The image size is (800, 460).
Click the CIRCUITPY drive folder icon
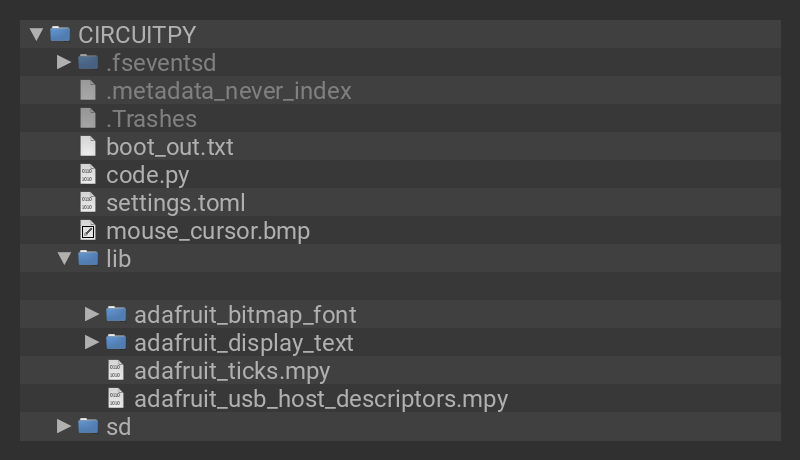pos(60,34)
